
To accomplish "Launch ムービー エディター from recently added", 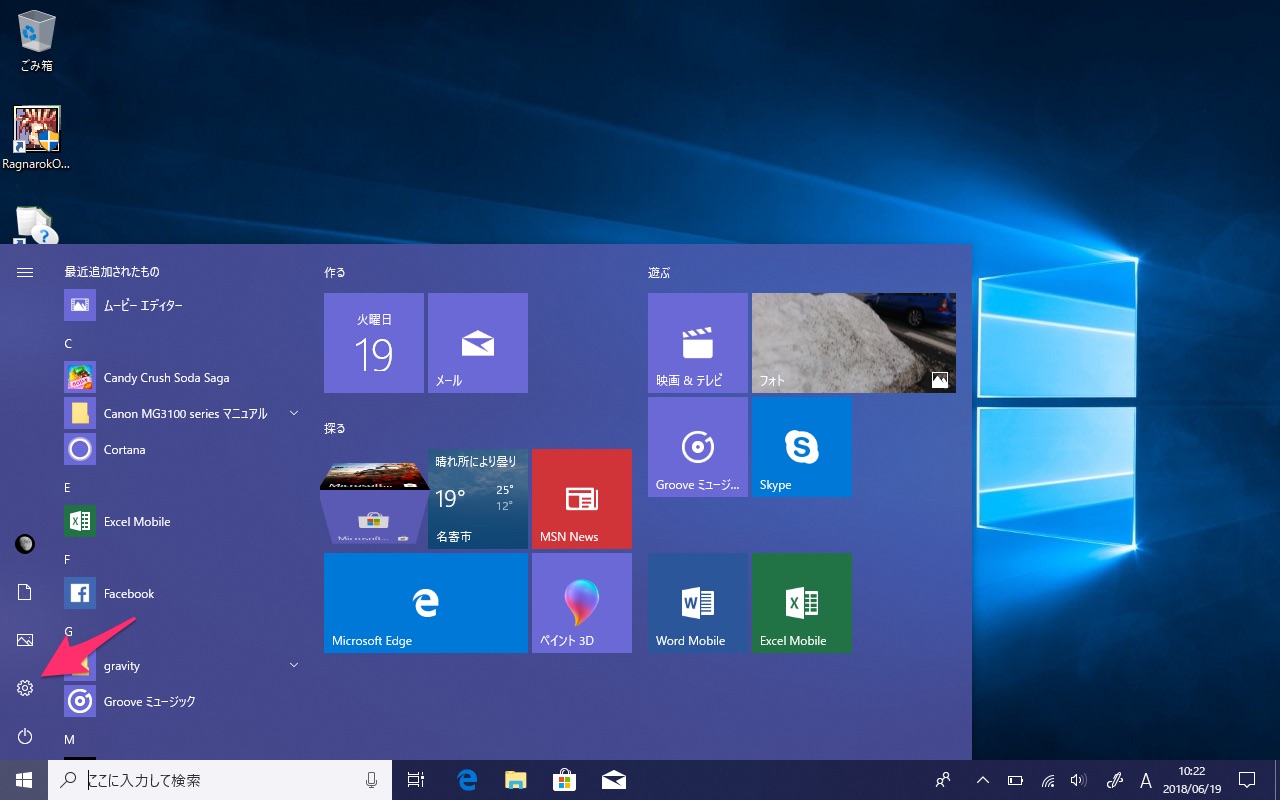I will tap(182, 305).
